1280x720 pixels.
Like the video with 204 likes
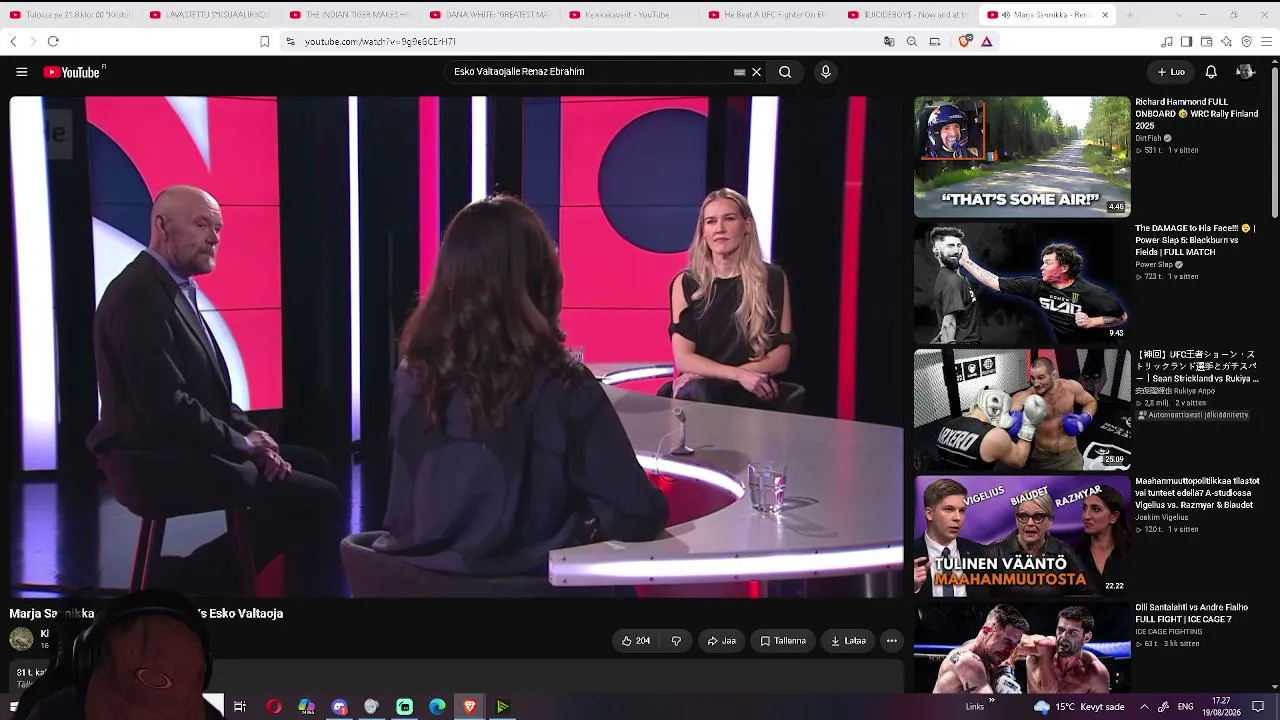pyautogui.click(x=636, y=641)
